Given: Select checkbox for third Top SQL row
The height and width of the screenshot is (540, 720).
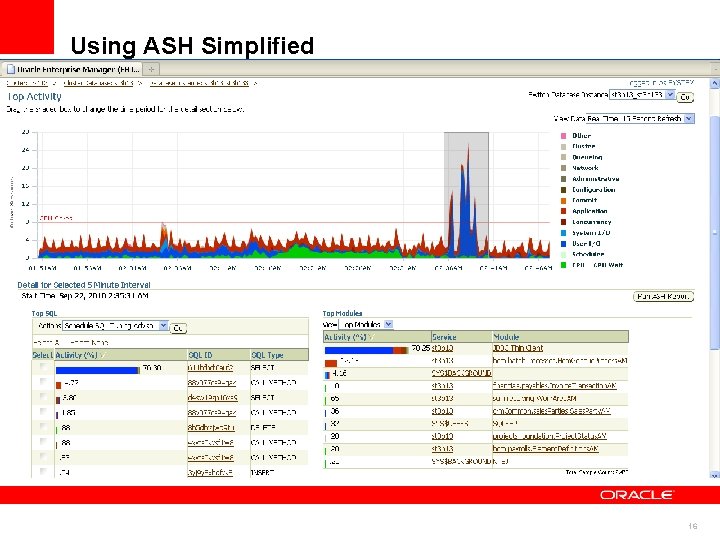Looking at the screenshot, I should tap(43, 396).
